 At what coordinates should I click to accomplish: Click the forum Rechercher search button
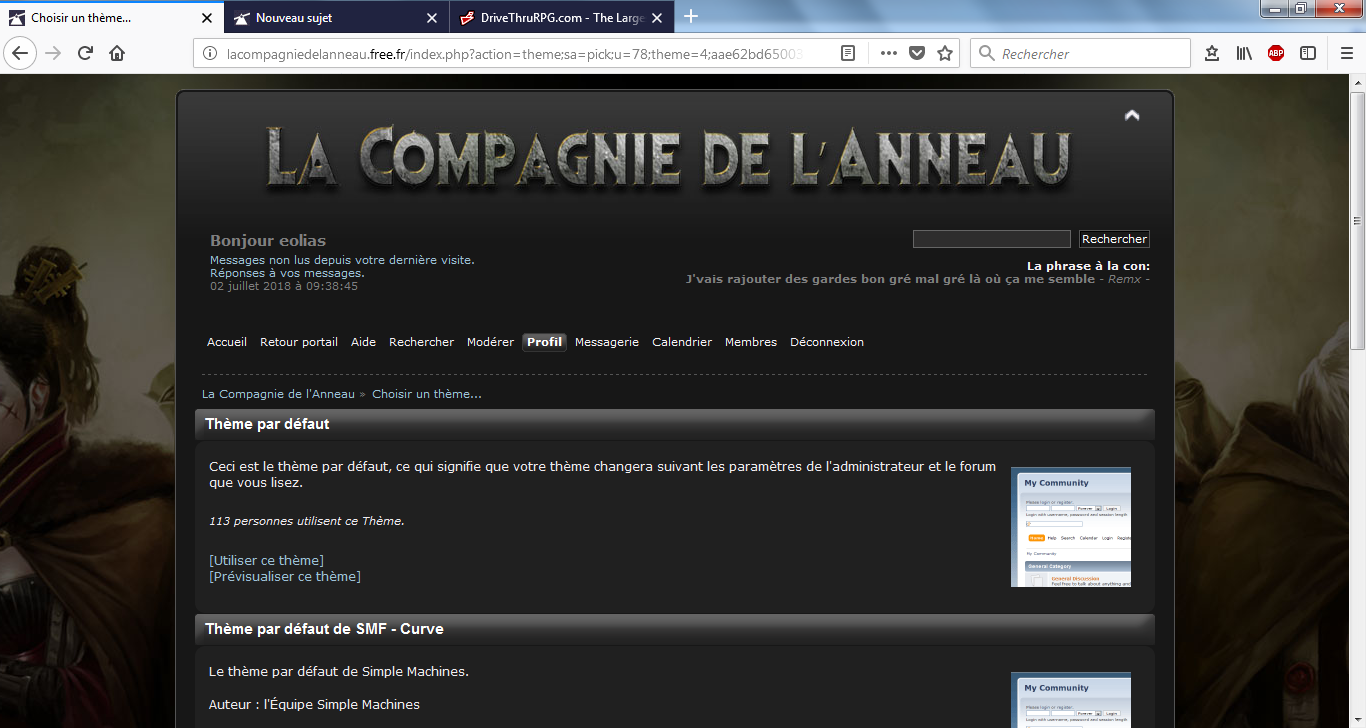pyautogui.click(x=1114, y=239)
